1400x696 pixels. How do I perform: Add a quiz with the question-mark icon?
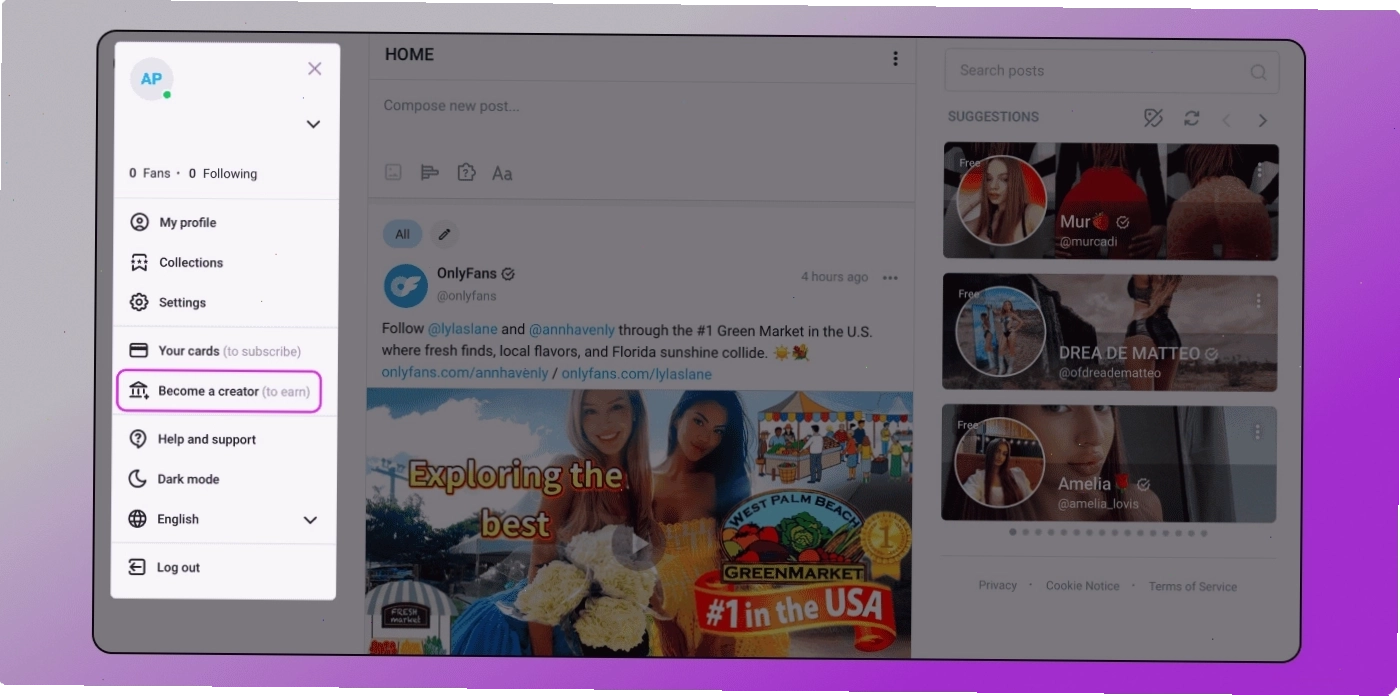(466, 172)
